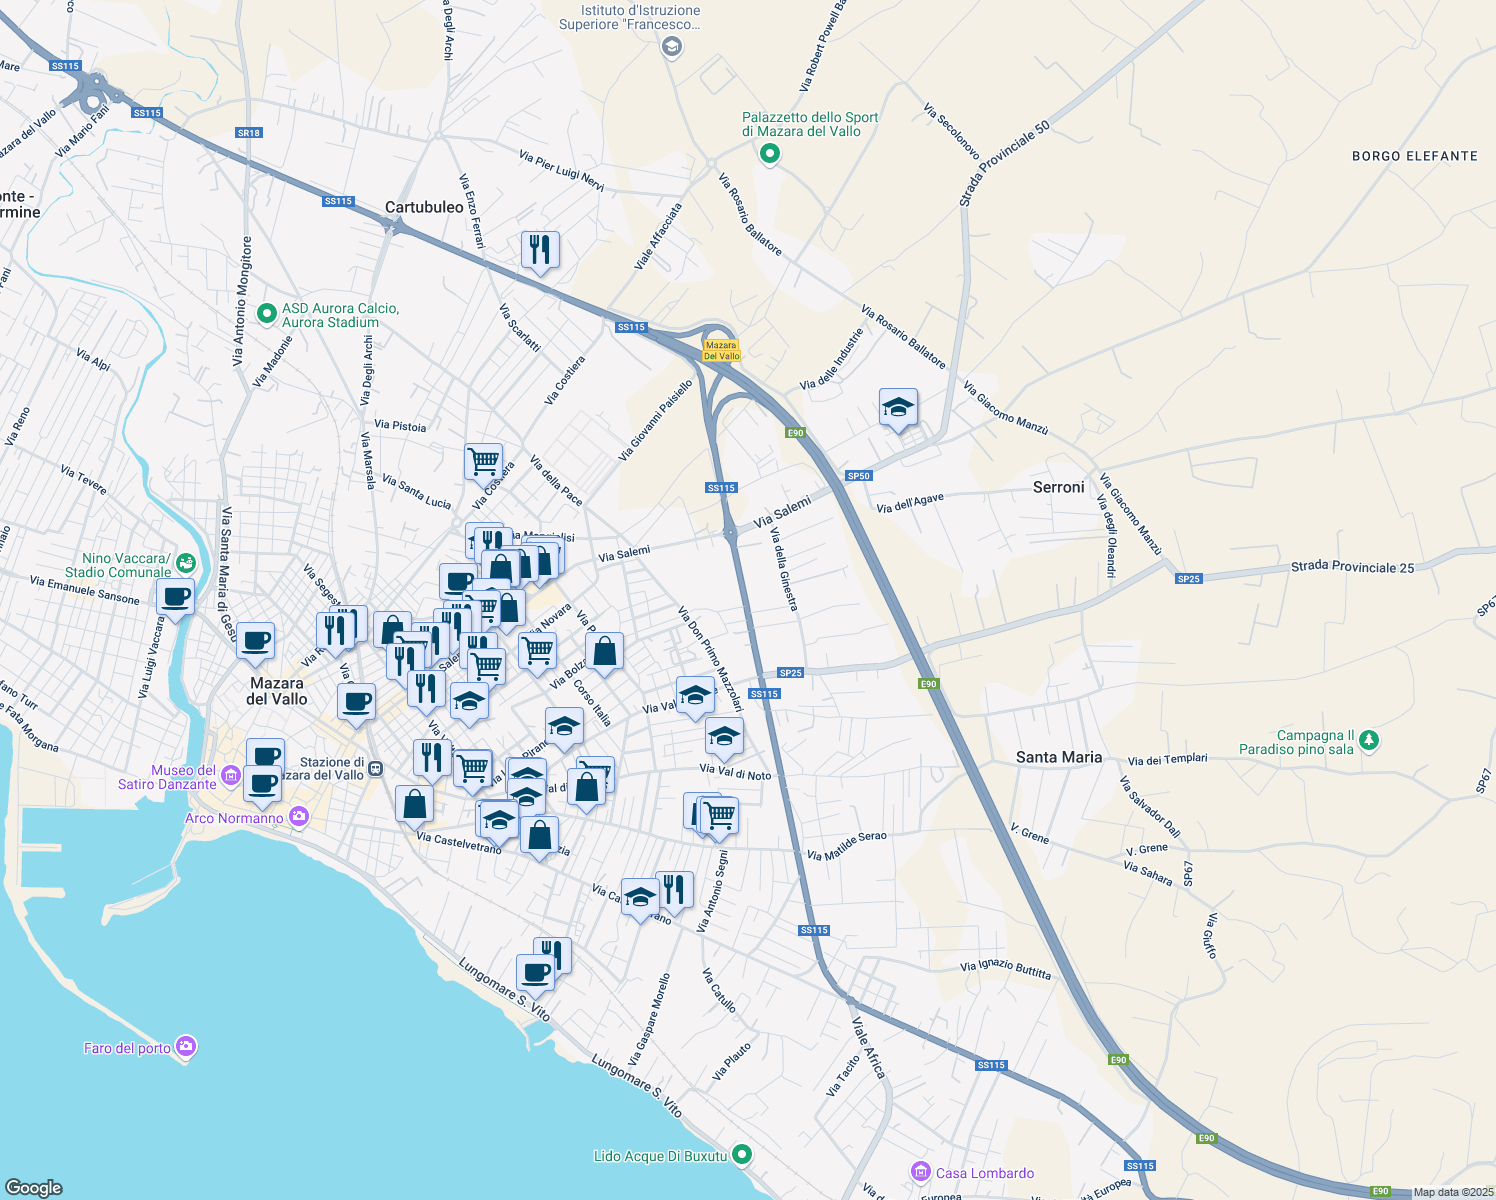The image size is (1496, 1200).
Task: Select the yellow Mazara Del Vallo exit sign
Action: [721, 350]
